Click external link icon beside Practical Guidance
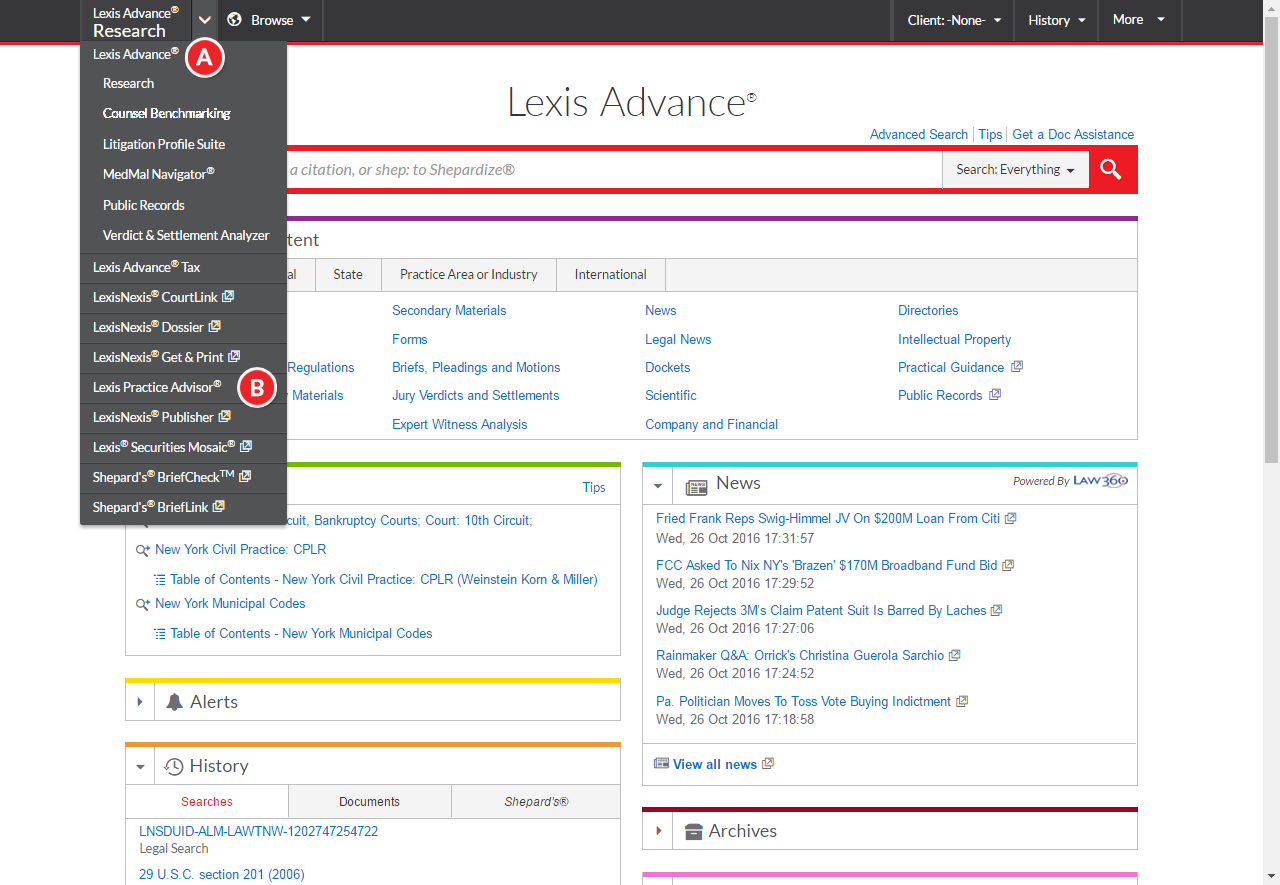 pyautogui.click(x=1017, y=367)
